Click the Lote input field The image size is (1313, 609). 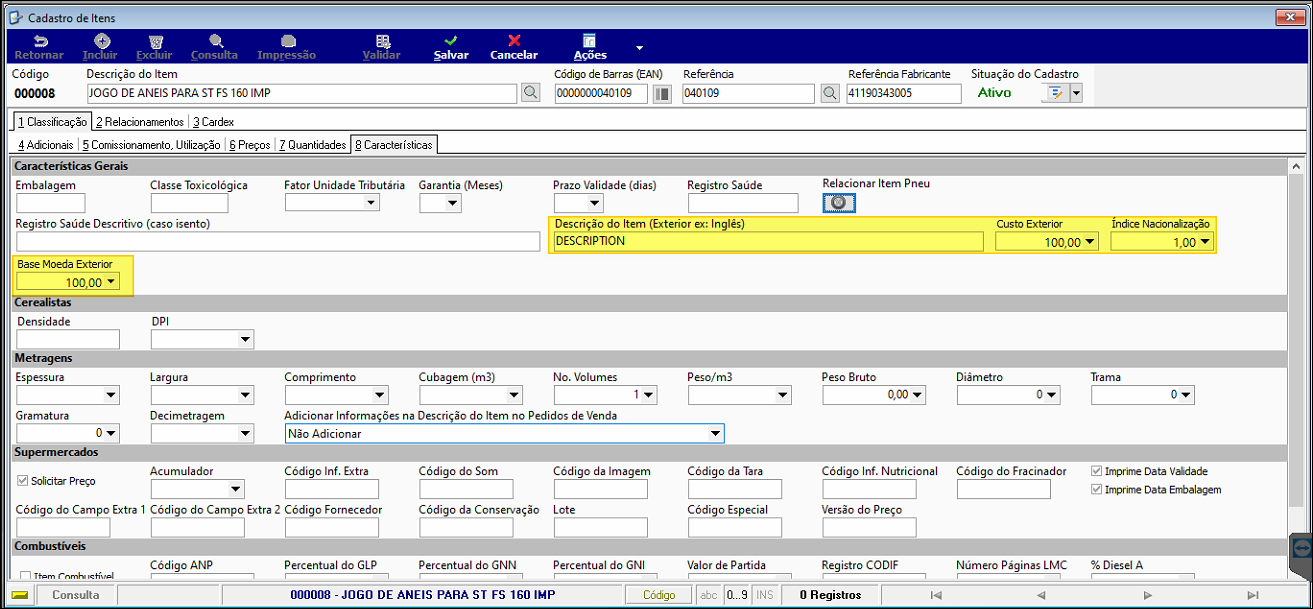point(600,527)
